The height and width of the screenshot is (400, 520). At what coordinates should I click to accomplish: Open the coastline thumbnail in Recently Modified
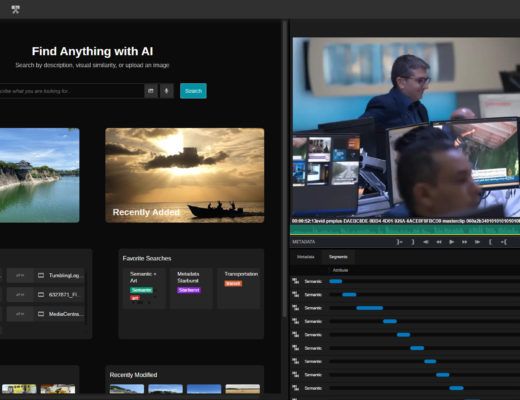click(x=127, y=389)
